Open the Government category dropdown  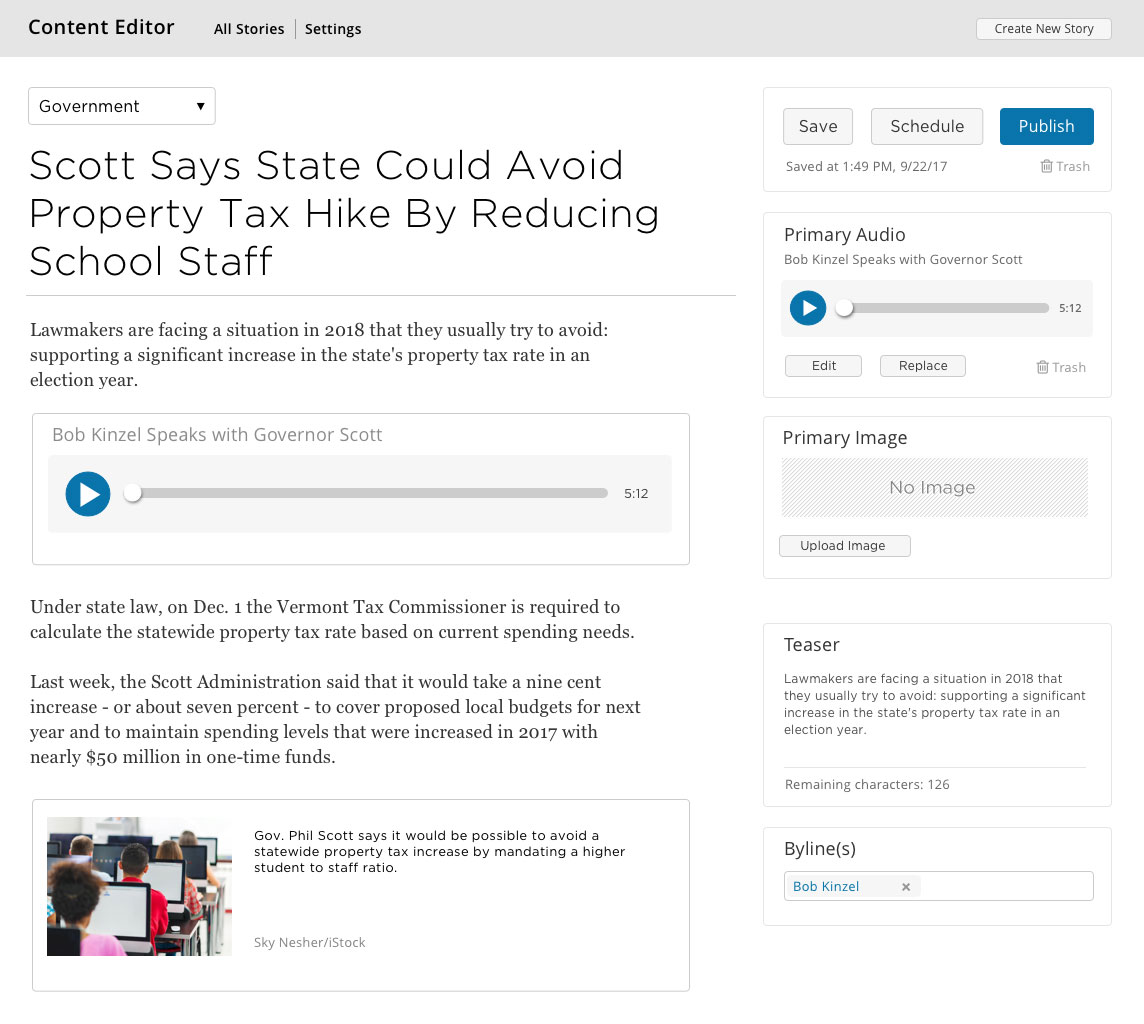121,106
